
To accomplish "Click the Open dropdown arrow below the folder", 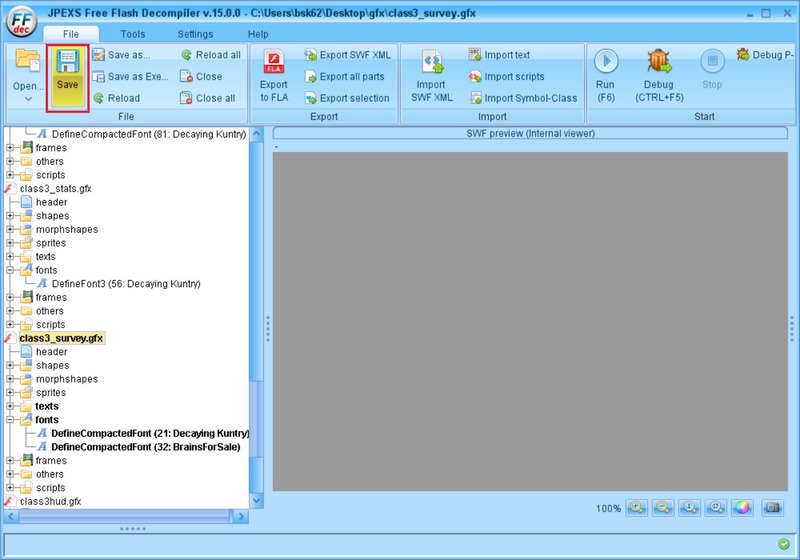I will tap(28, 99).
